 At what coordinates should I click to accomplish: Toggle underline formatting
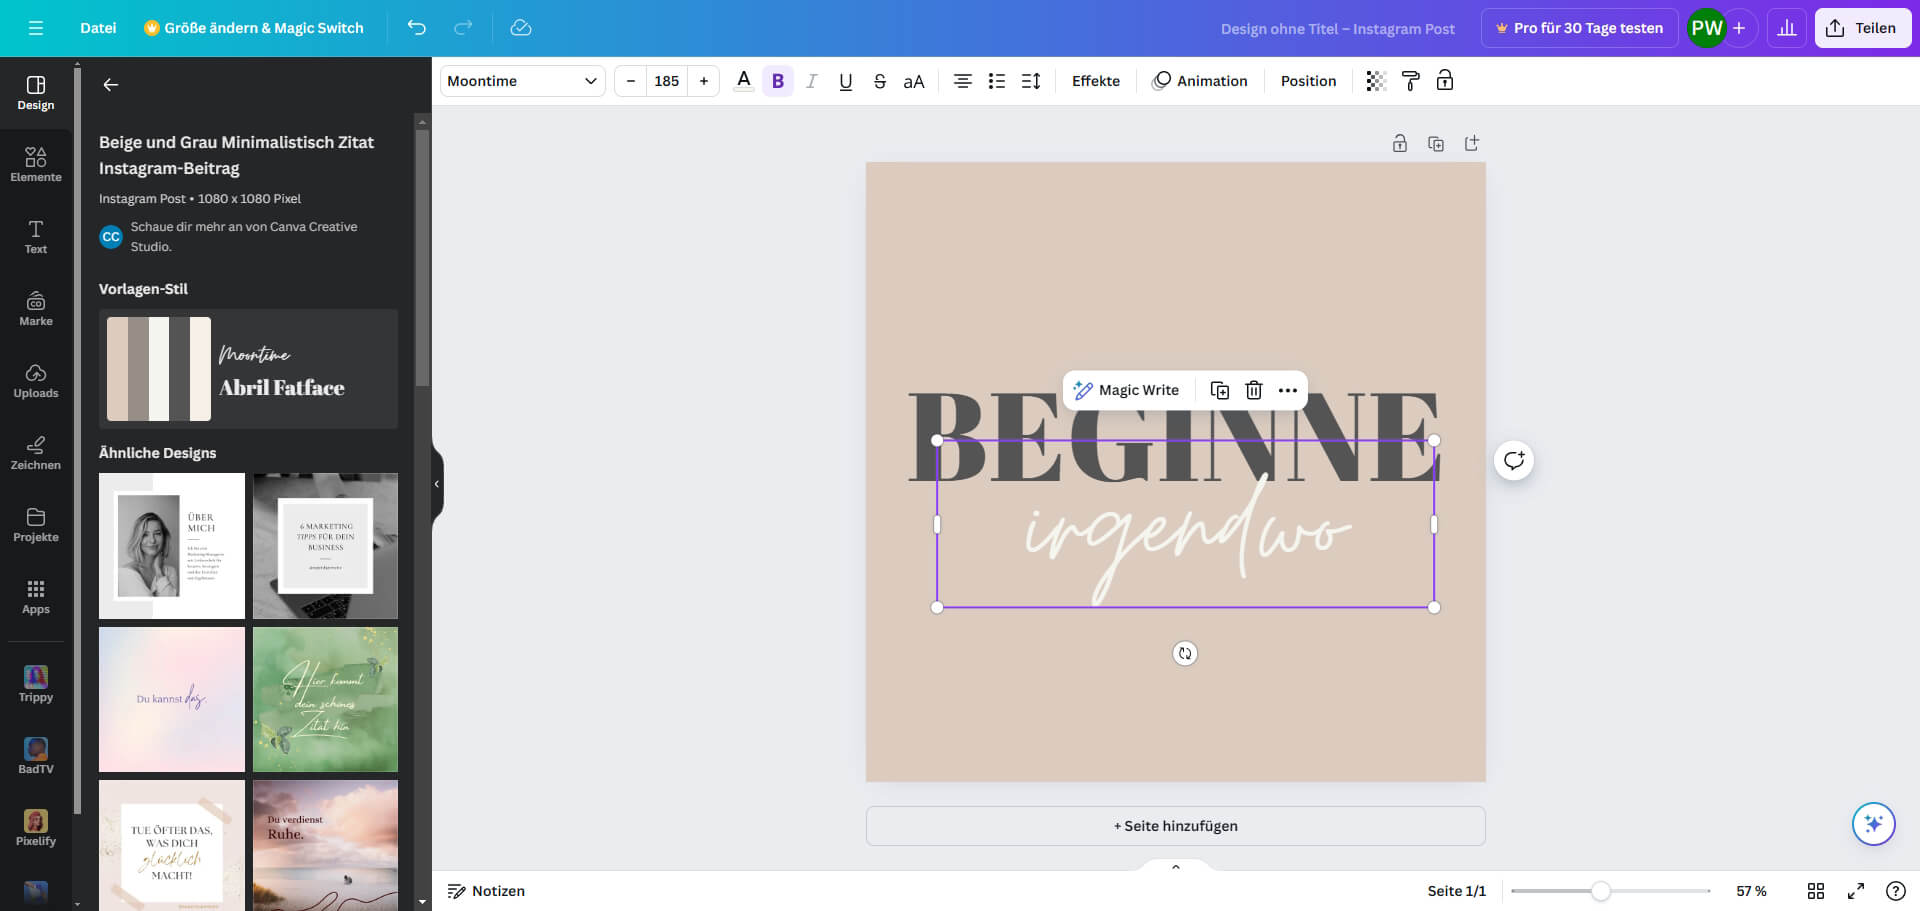tap(845, 81)
